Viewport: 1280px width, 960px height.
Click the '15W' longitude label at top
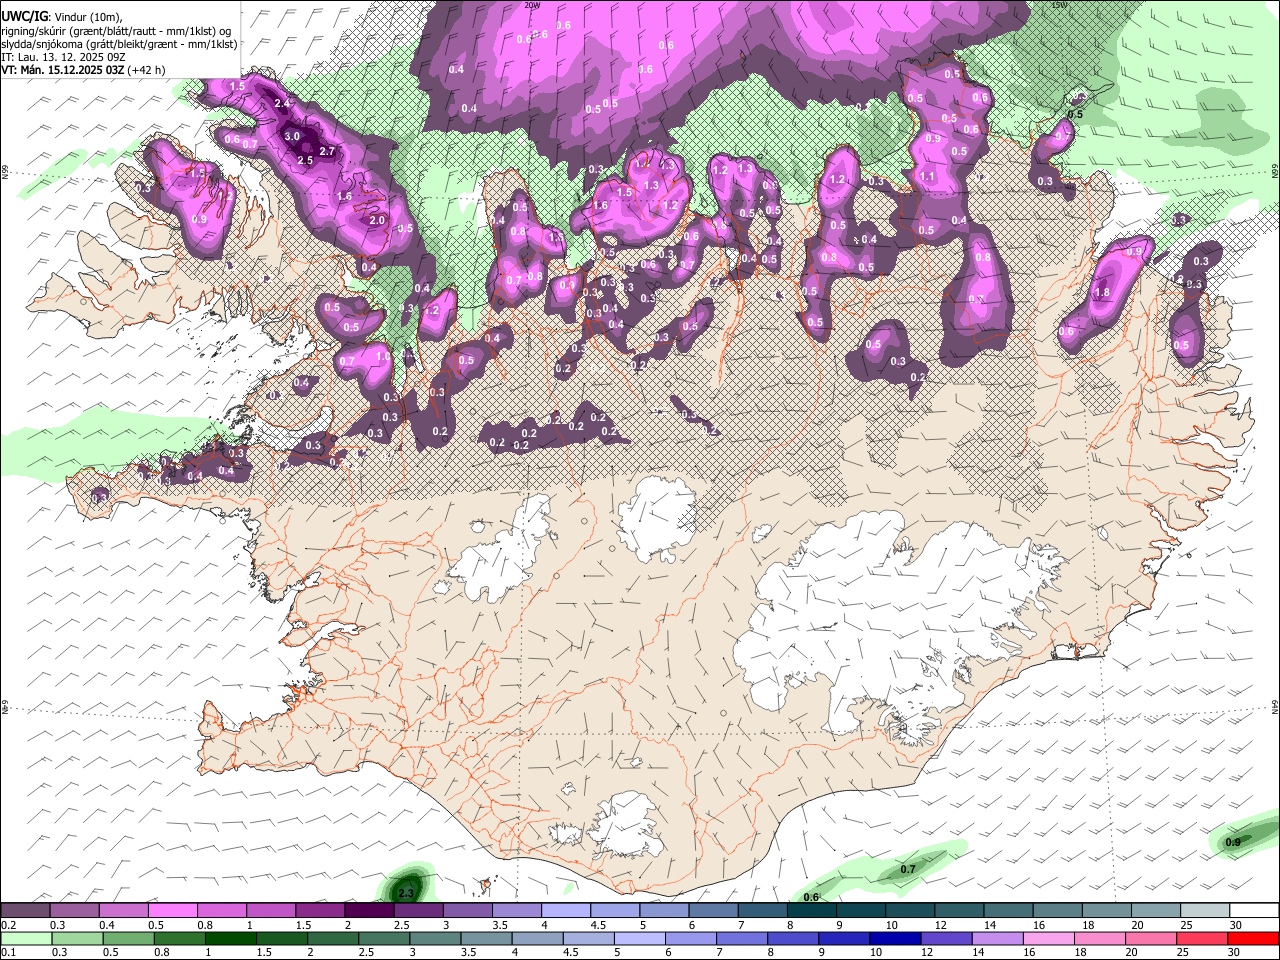pos(1060,5)
